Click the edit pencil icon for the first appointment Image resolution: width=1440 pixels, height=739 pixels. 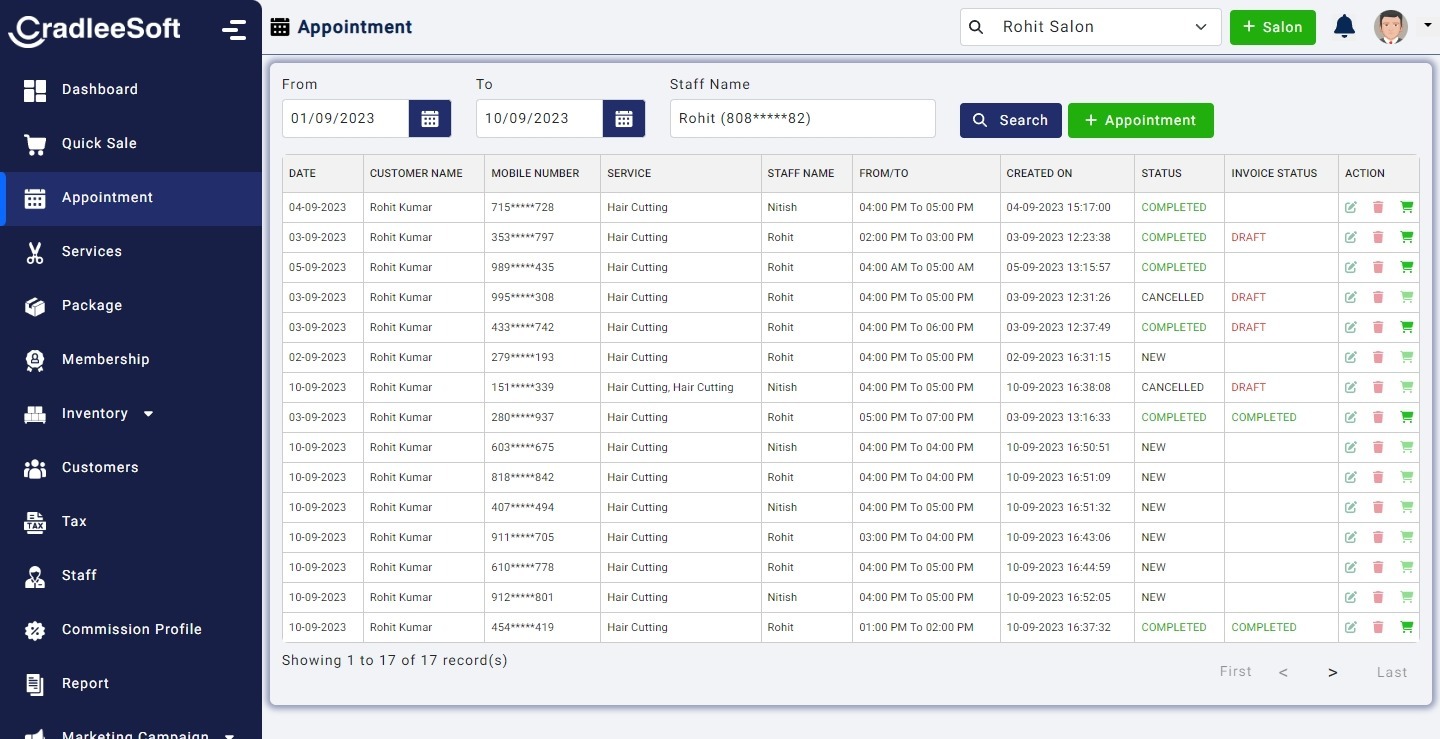click(x=1351, y=207)
